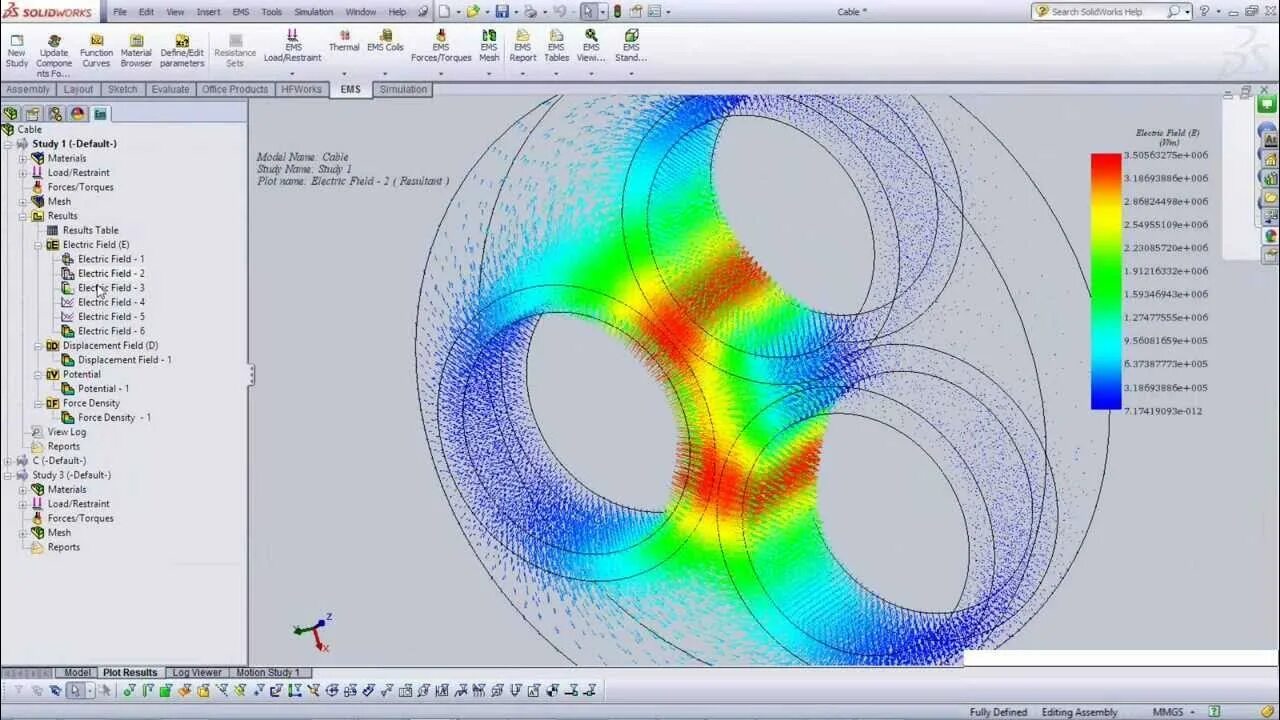Open the EMS Report tool
1280x720 pixels.
tap(523, 45)
